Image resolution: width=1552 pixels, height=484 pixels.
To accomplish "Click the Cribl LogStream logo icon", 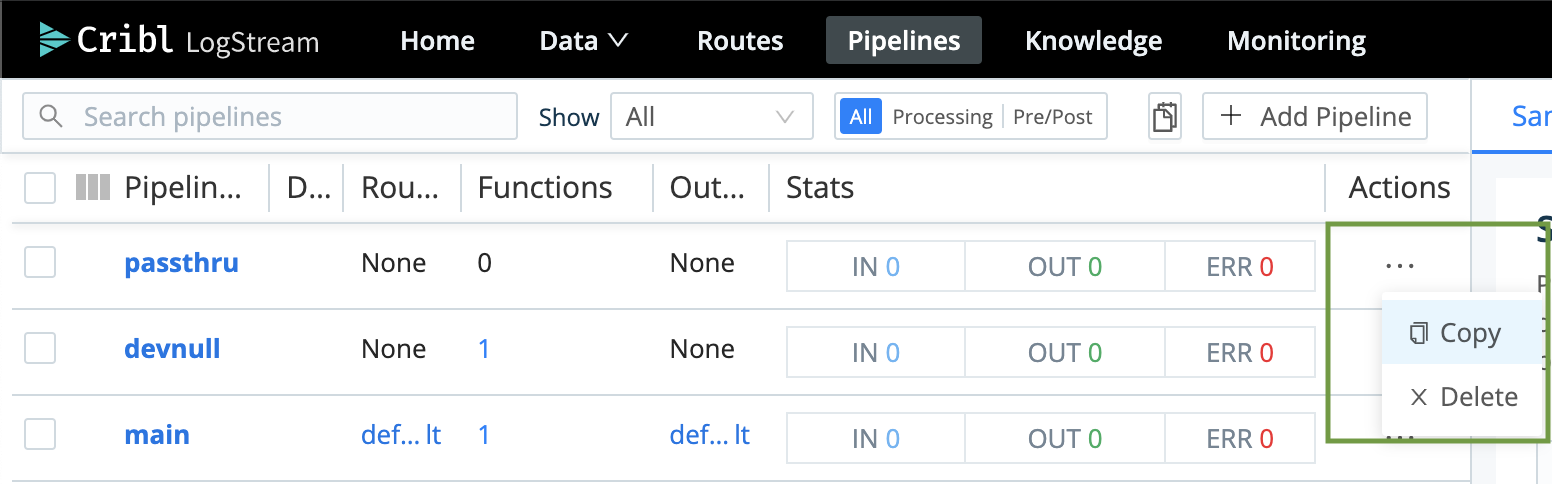I will click(53, 40).
